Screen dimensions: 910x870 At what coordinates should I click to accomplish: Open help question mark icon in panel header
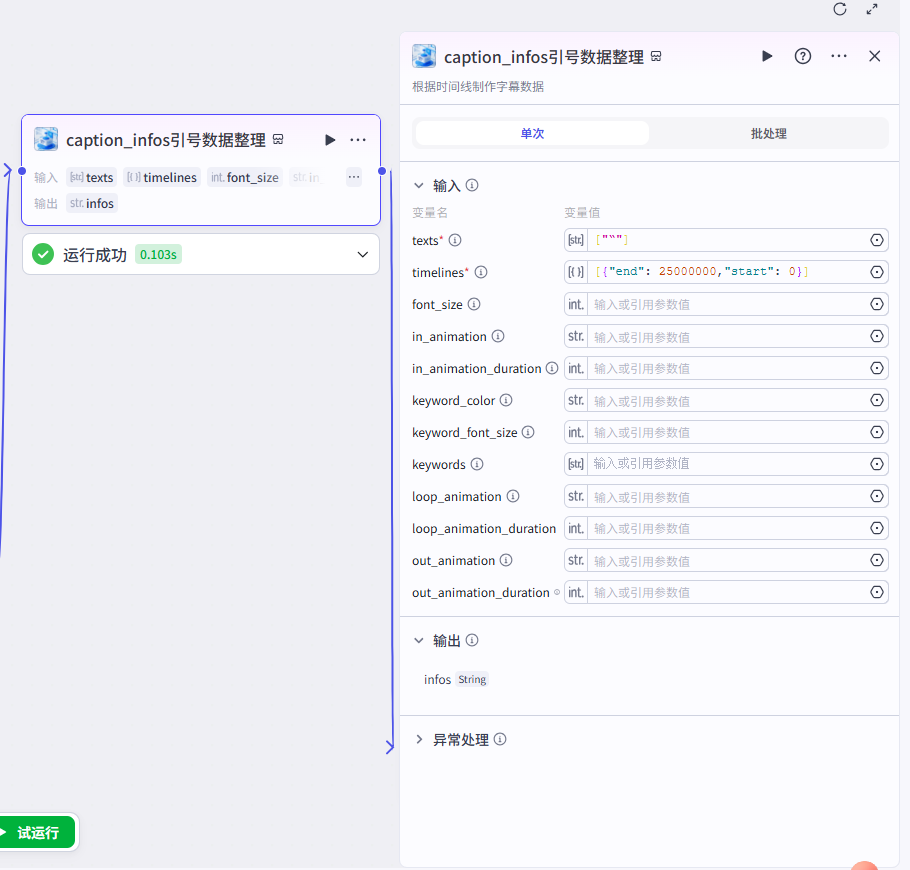[x=802, y=56]
